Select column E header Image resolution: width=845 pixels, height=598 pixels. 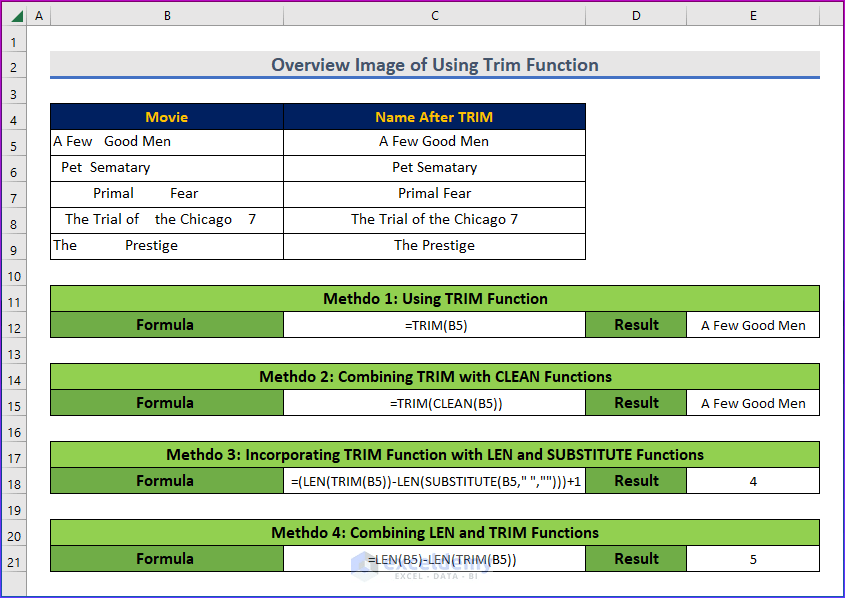[x=752, y=16]
